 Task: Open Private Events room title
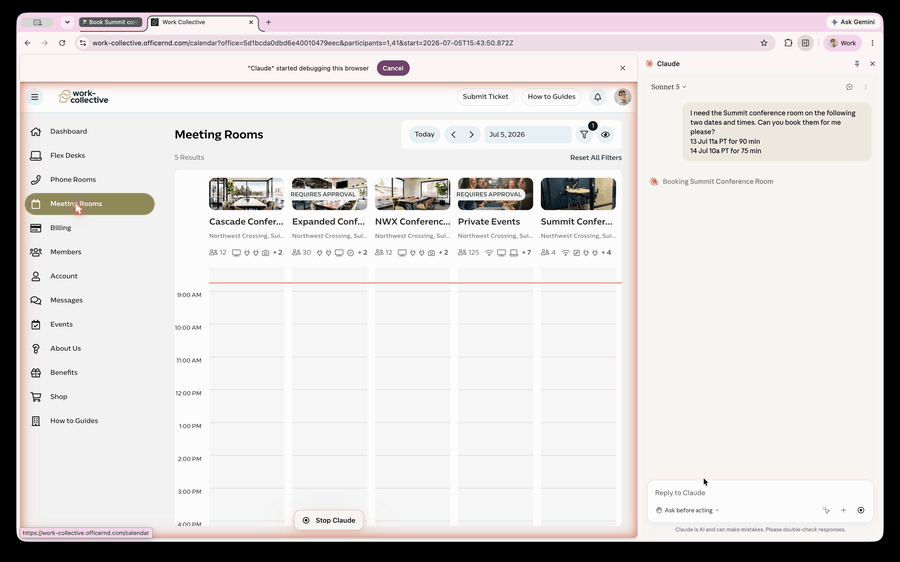click(x=489, y=222)
